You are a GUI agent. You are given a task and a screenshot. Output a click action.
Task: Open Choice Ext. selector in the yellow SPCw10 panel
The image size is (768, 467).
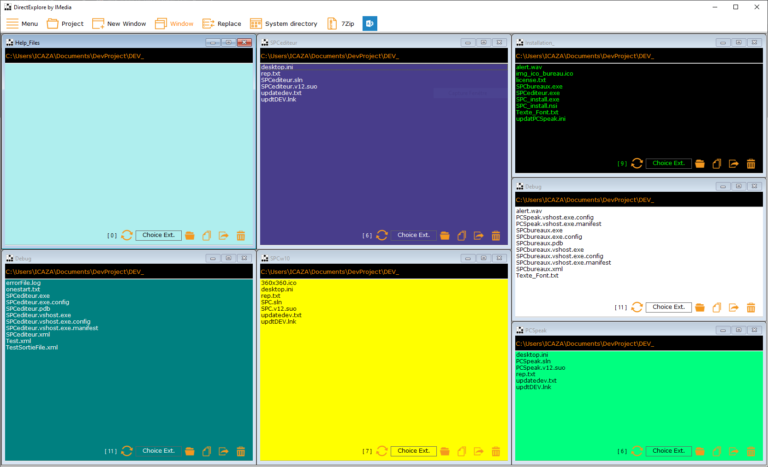413,451
